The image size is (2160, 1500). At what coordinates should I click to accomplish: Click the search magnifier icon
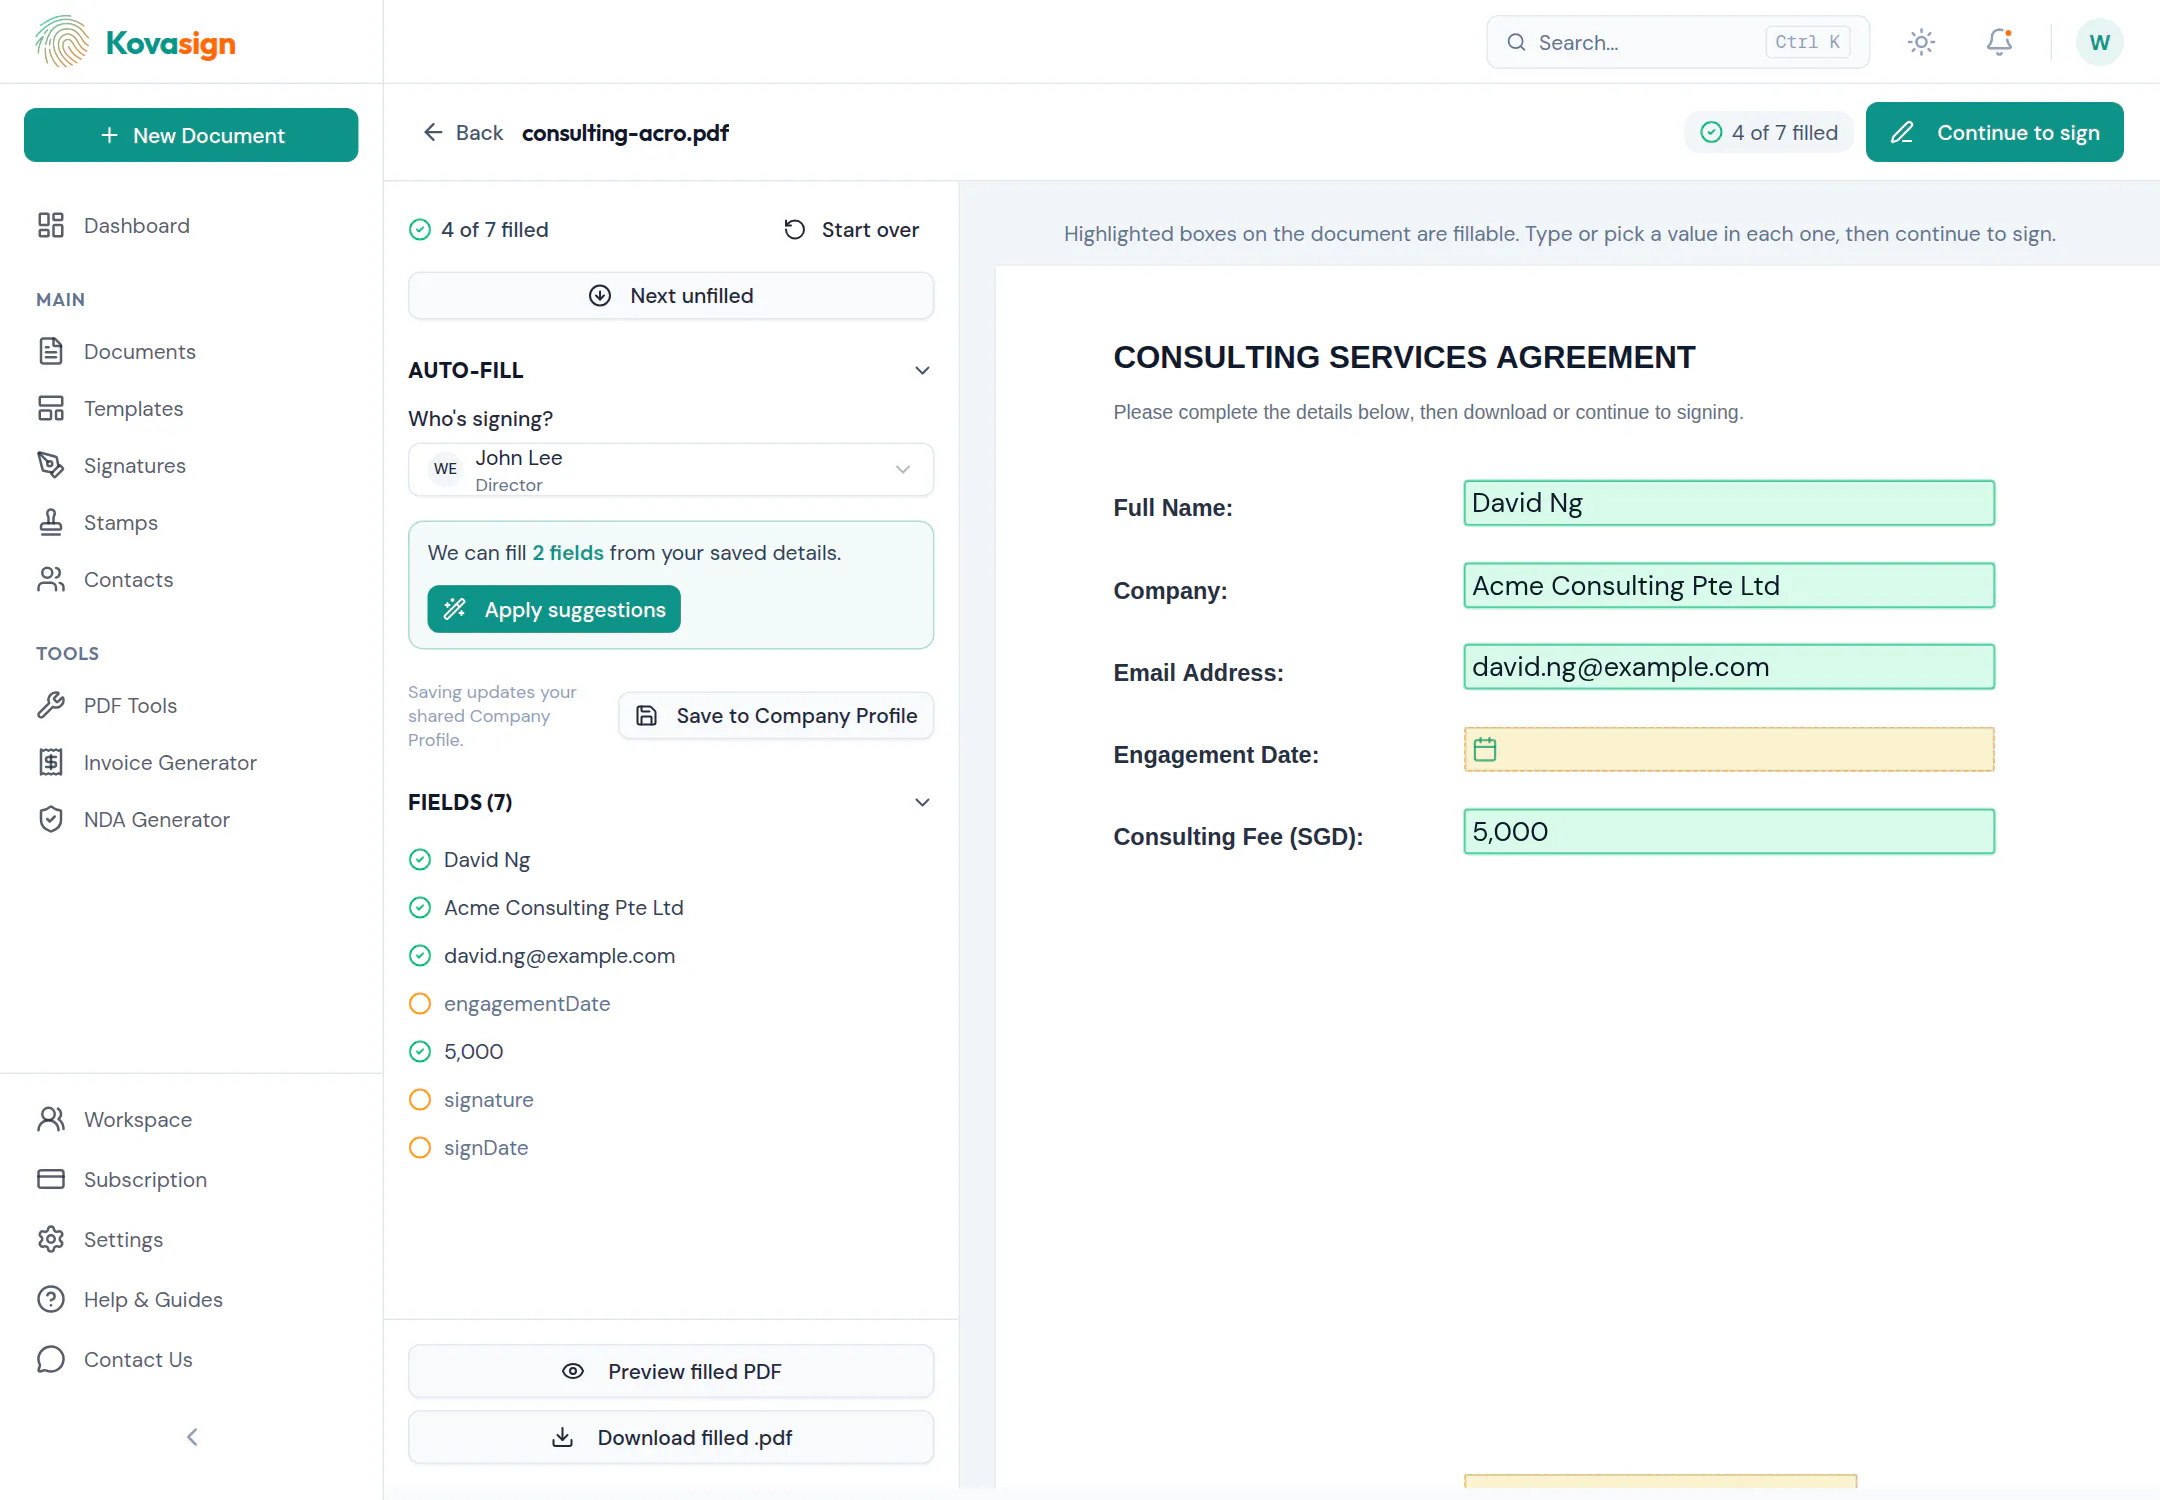(1516, 42)
